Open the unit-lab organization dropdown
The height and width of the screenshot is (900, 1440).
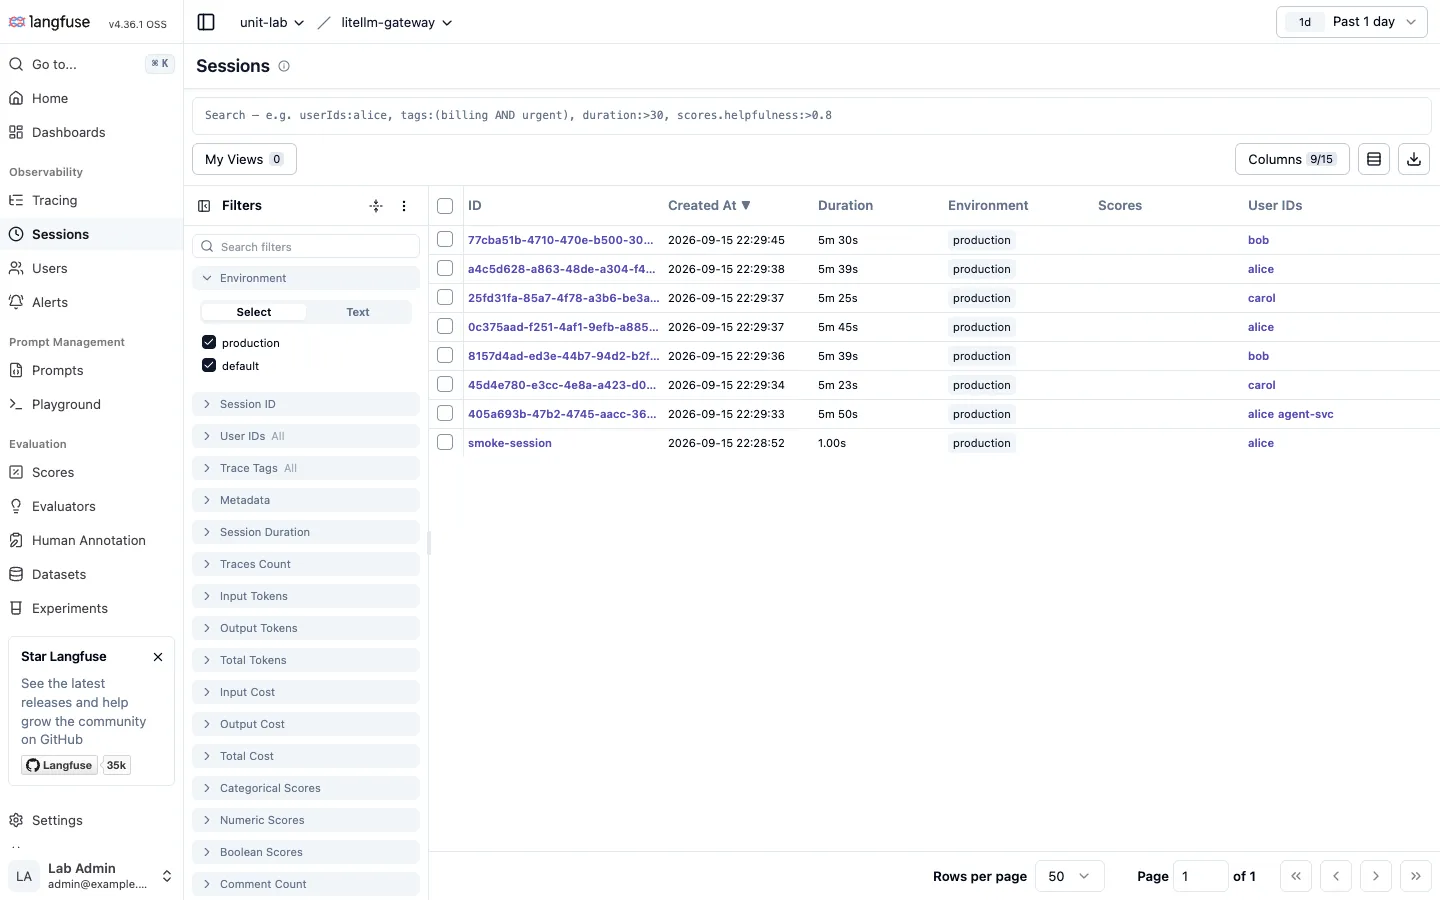coord(271,22)
